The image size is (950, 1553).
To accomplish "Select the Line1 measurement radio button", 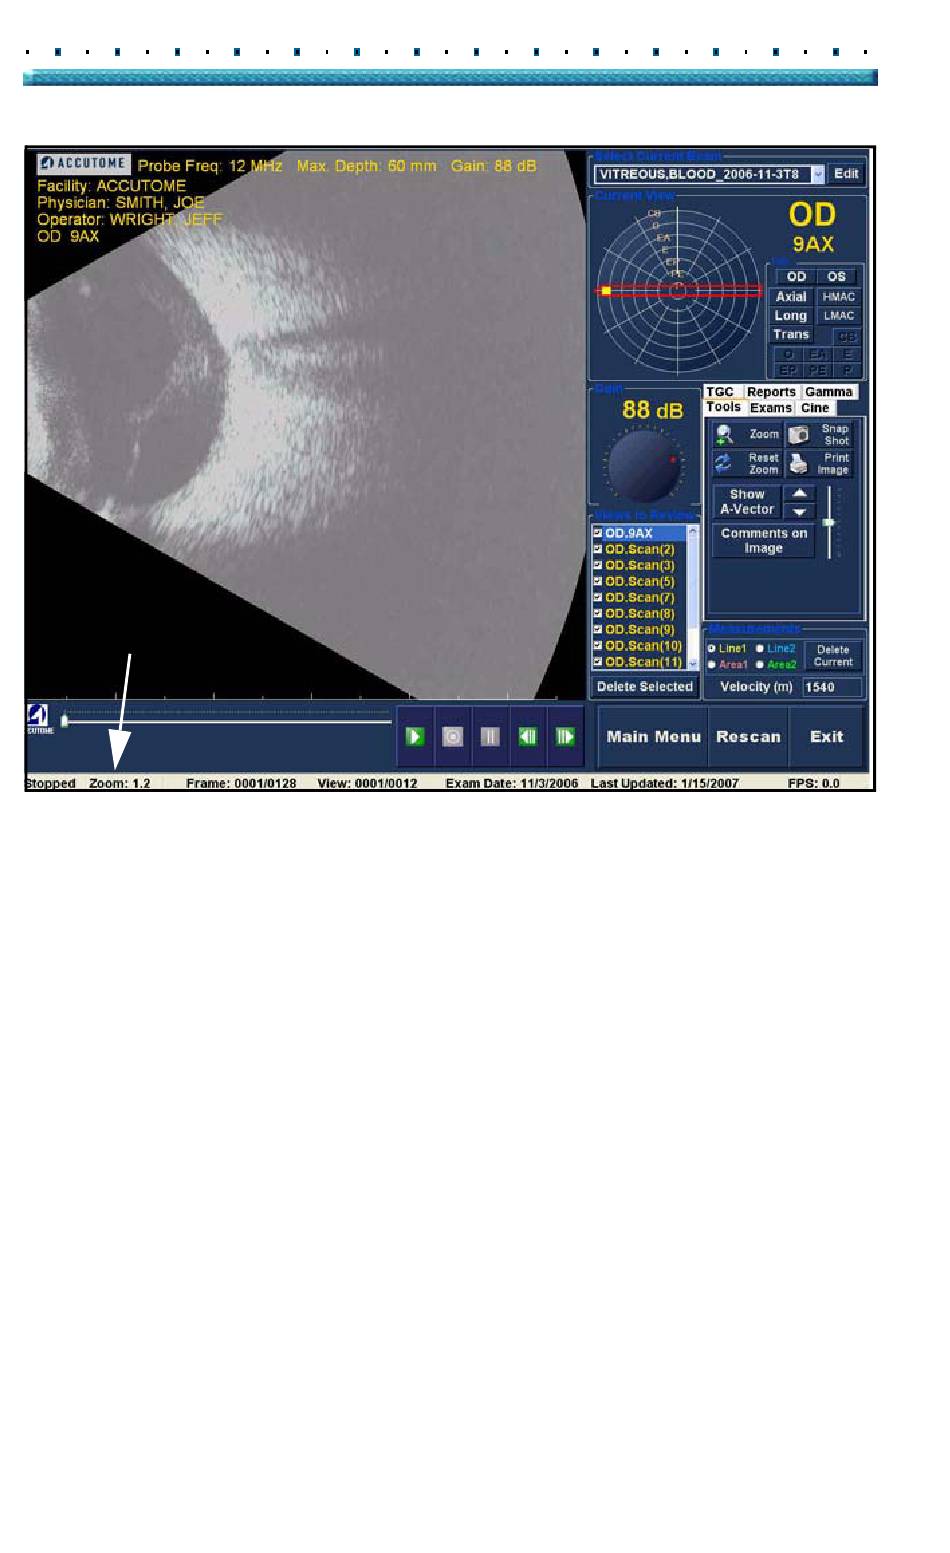I will pos(712,649).
